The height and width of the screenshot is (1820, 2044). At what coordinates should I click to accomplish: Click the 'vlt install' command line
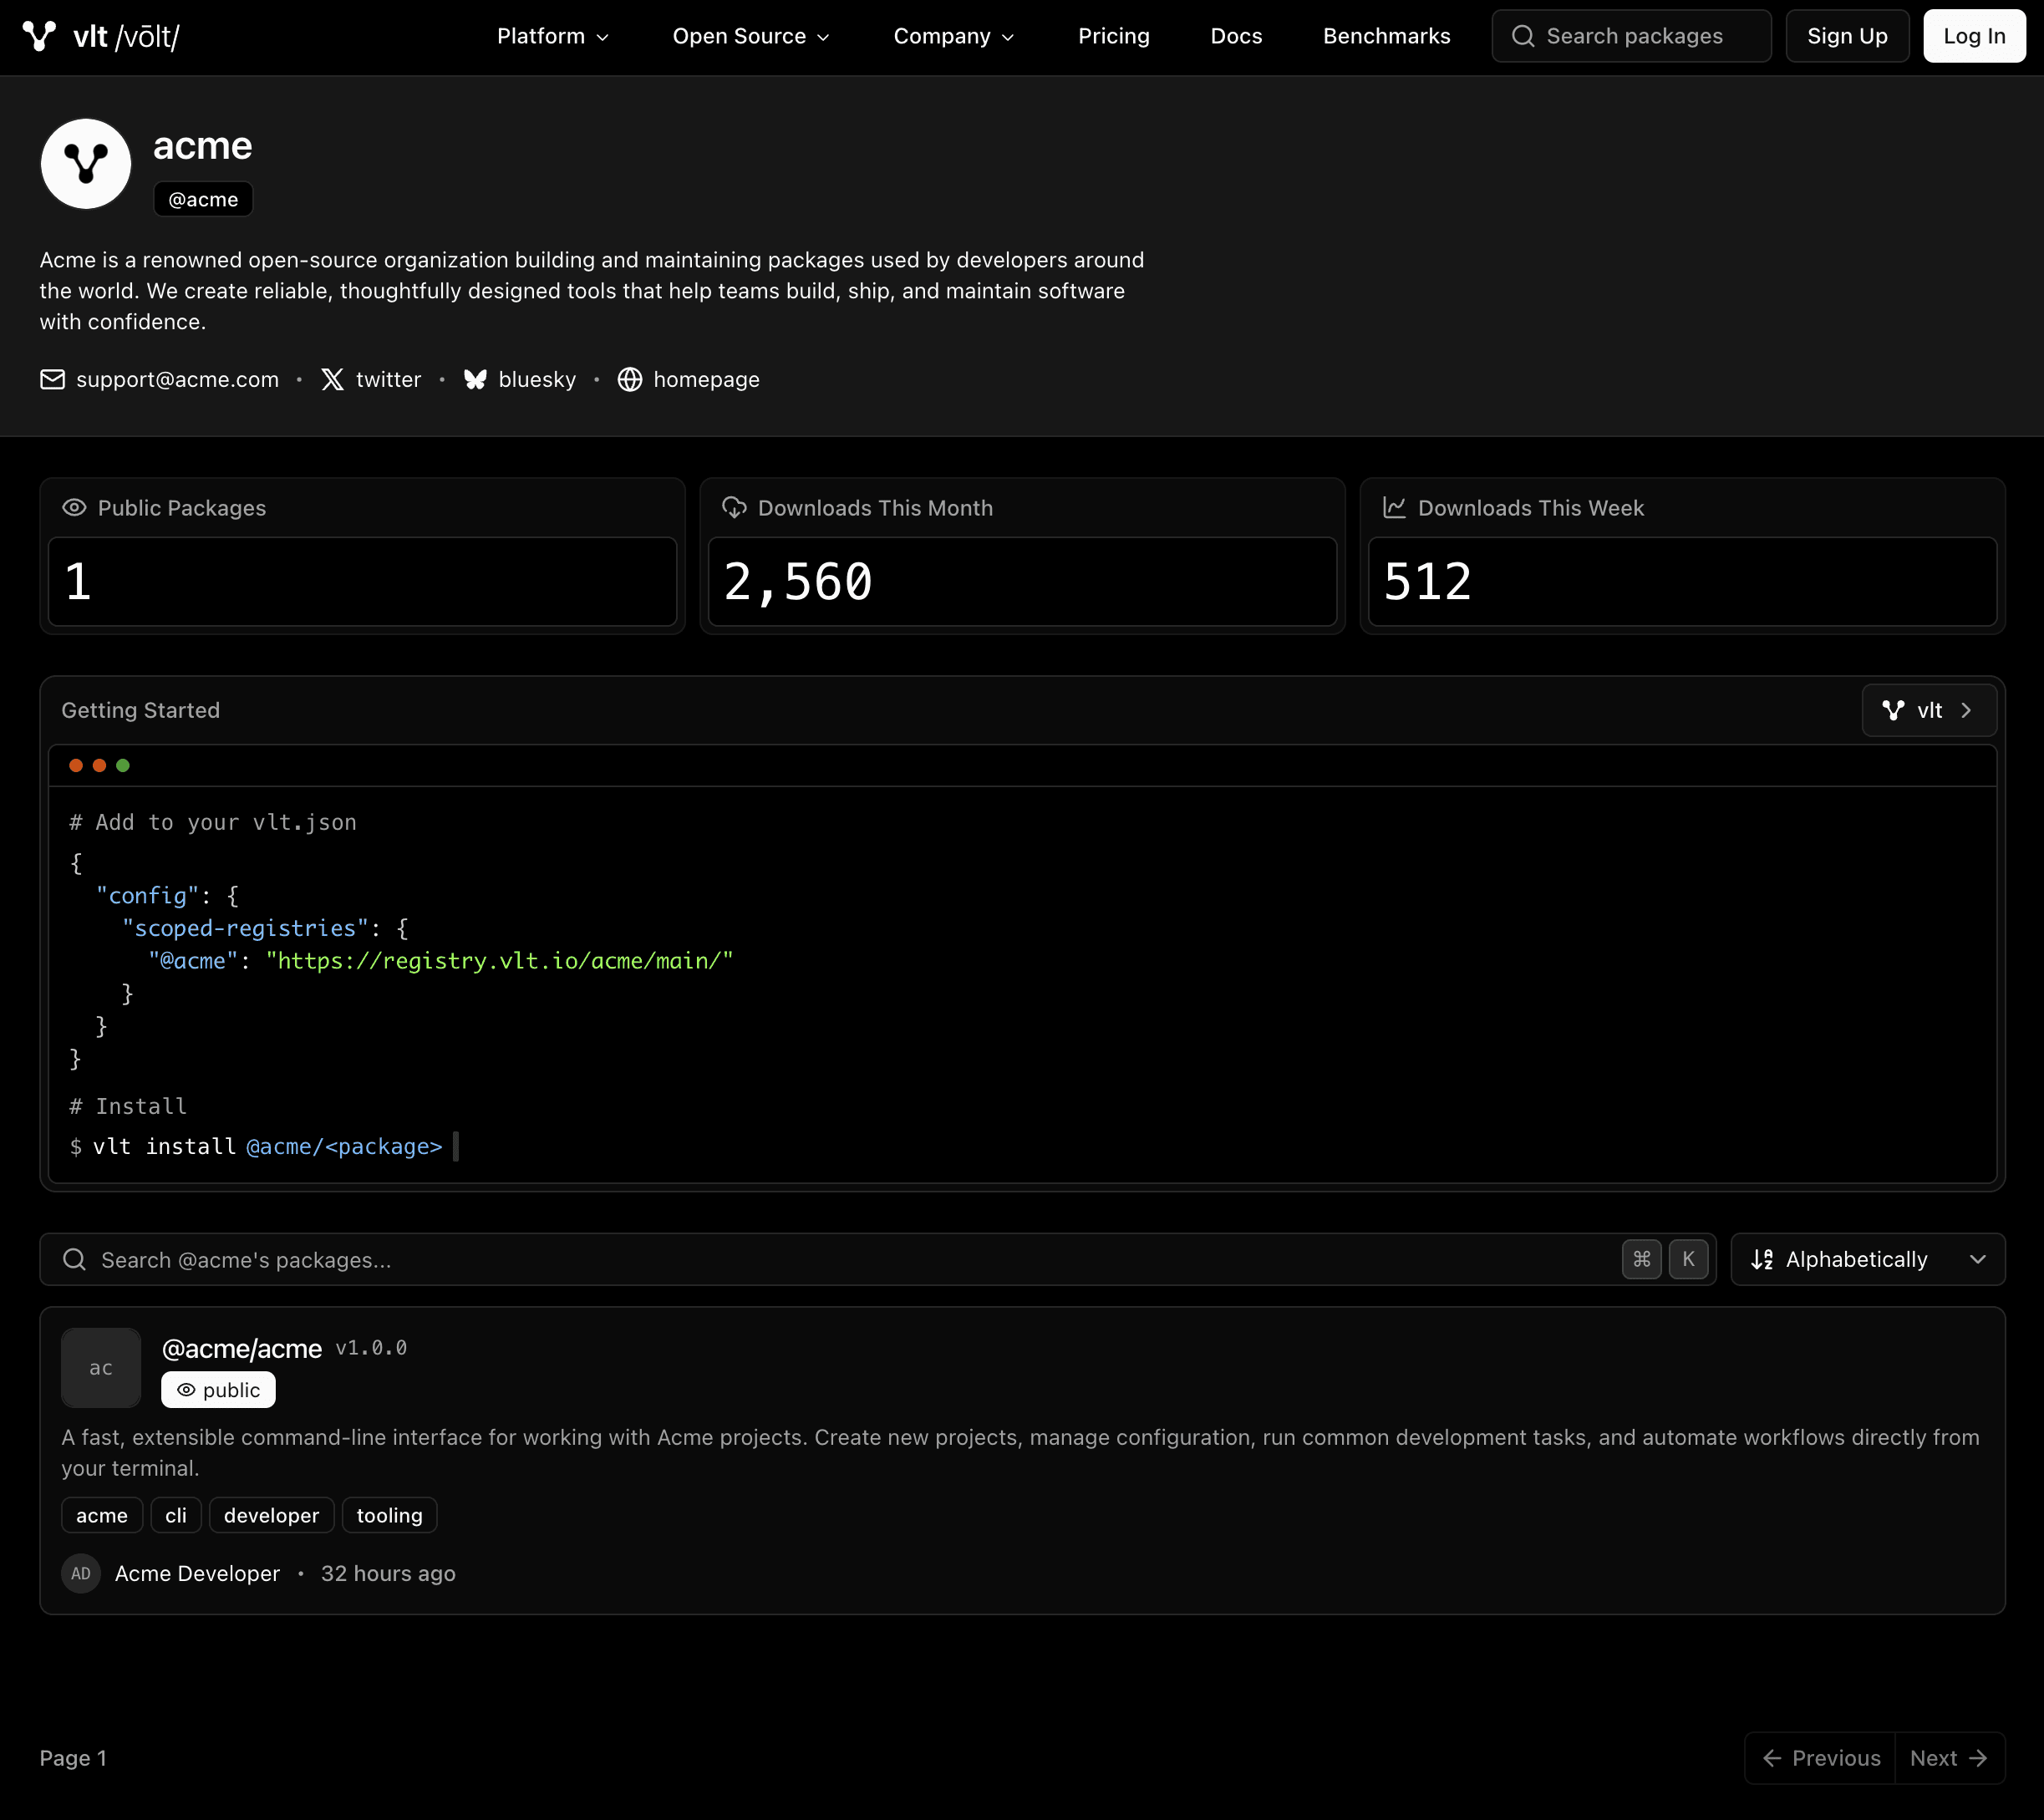(256, 1147)
